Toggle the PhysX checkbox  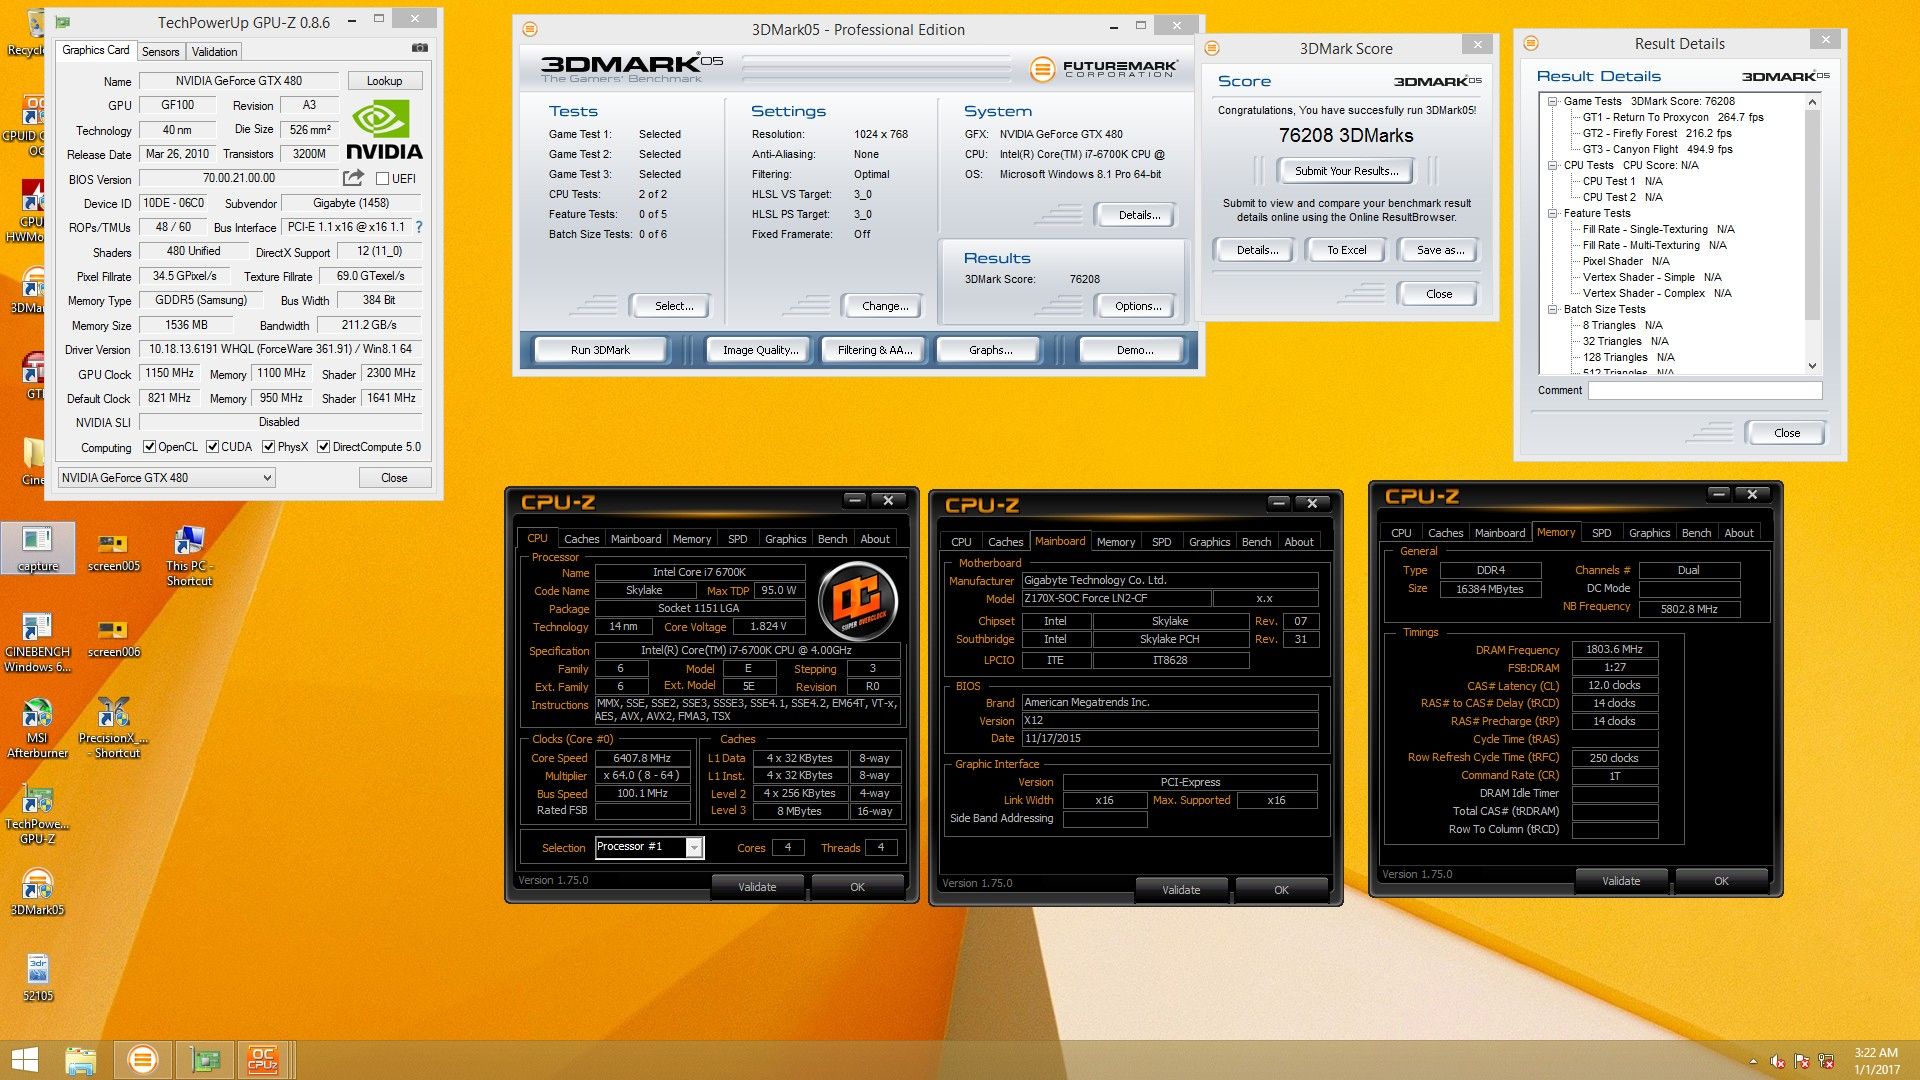pos(268,447)
